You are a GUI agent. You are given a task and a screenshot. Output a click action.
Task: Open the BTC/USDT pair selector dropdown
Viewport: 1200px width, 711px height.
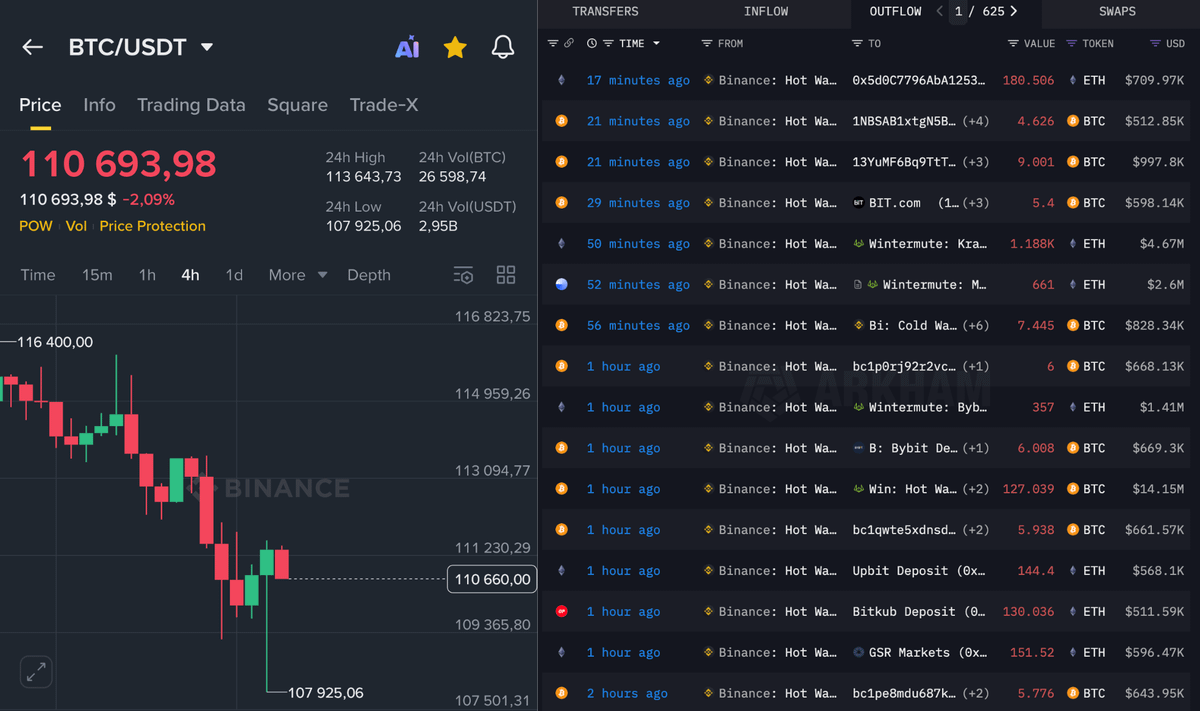coord(207,47)
